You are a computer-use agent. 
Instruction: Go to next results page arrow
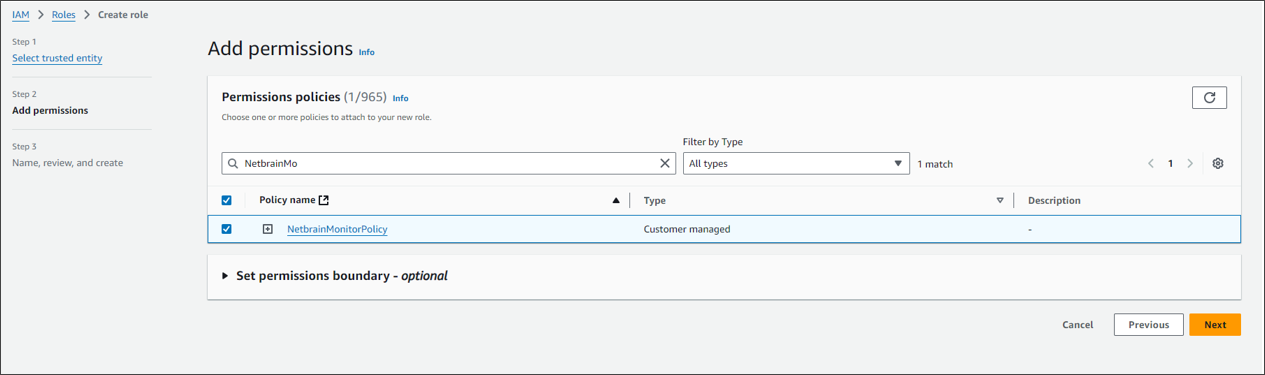click(1190, 163)
